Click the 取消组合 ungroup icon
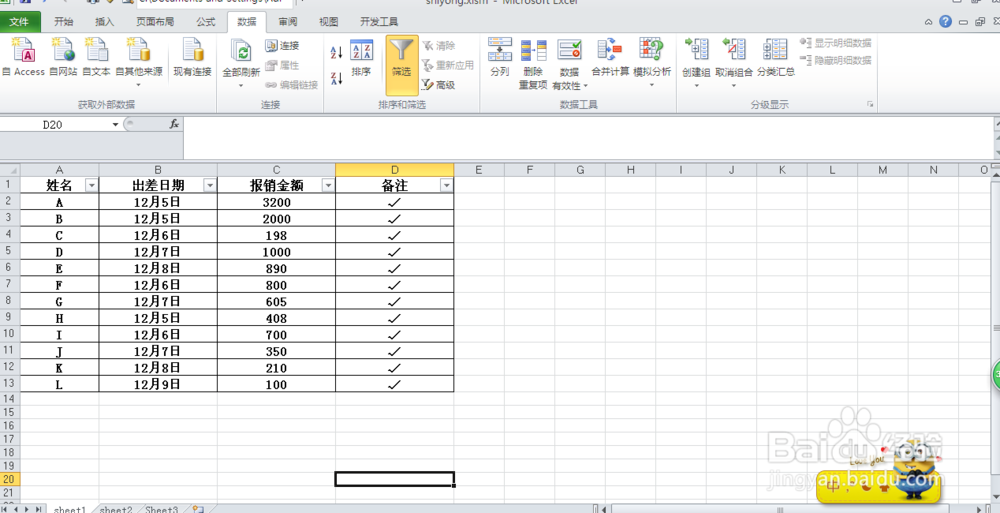The height and width of the screenshot is (513, 1000). coord(733,62)
